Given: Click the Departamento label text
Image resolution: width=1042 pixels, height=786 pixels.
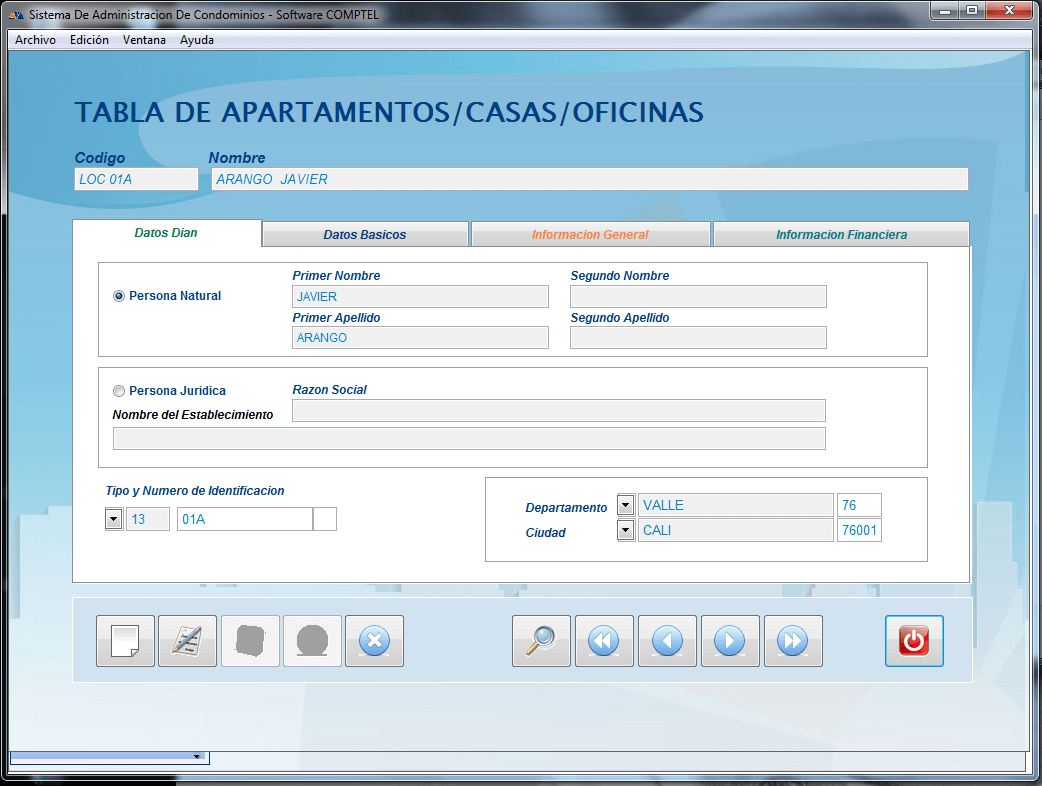Looking at the screenshot, I should coord(566,508).
